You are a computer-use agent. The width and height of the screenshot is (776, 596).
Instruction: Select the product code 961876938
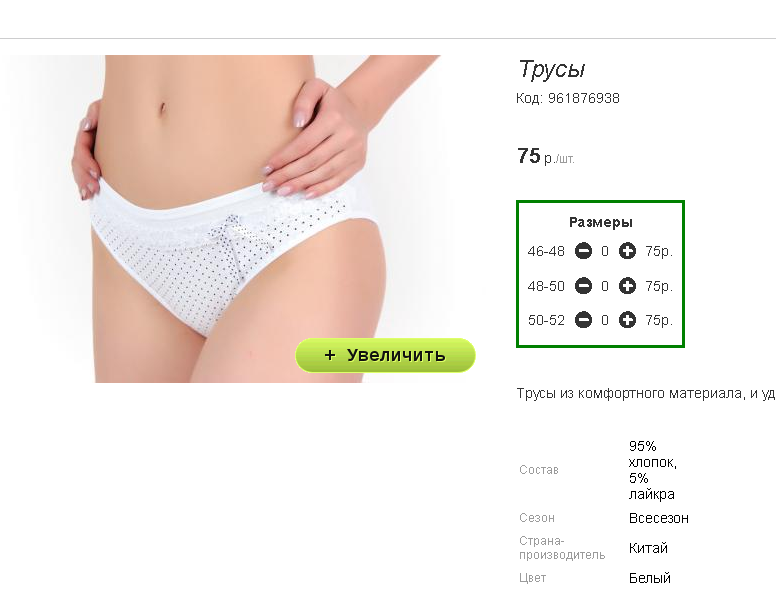click(x=583, y=98)
